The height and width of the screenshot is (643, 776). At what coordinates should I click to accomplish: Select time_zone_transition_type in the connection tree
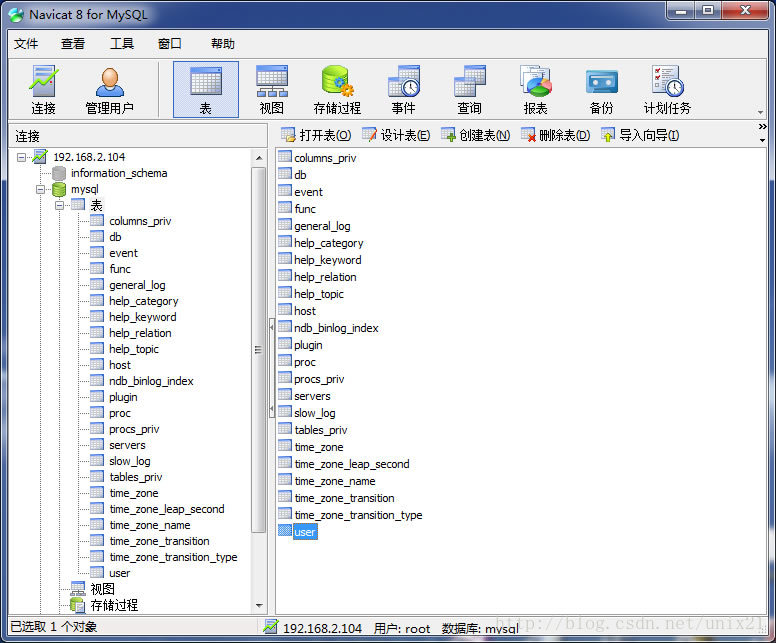(173, 557)
